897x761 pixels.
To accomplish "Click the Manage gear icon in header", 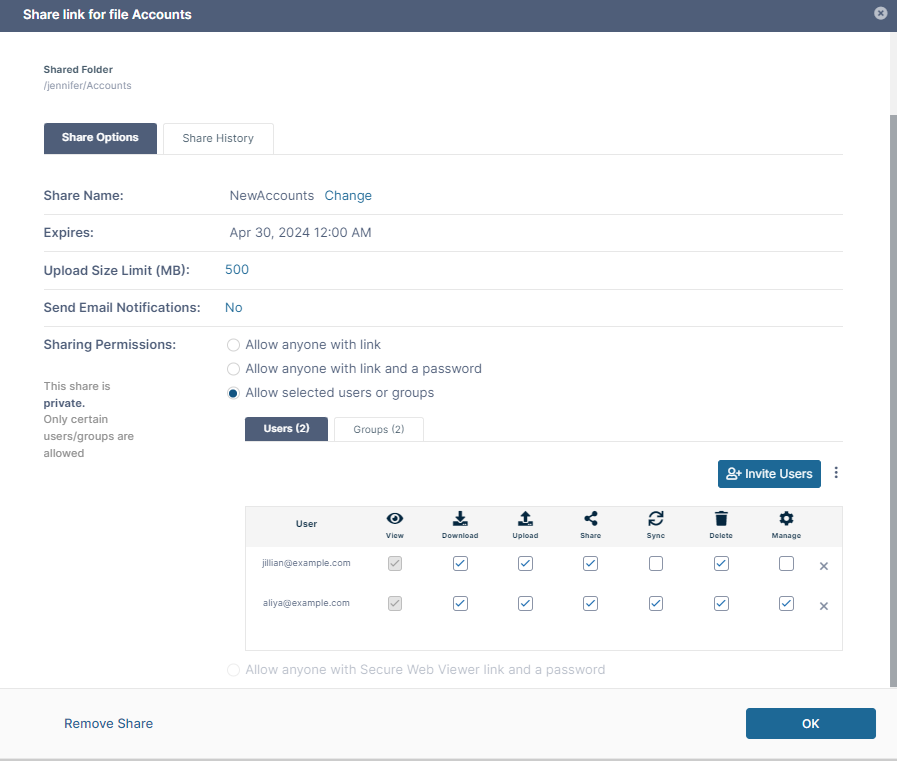I will click(786, 518).
